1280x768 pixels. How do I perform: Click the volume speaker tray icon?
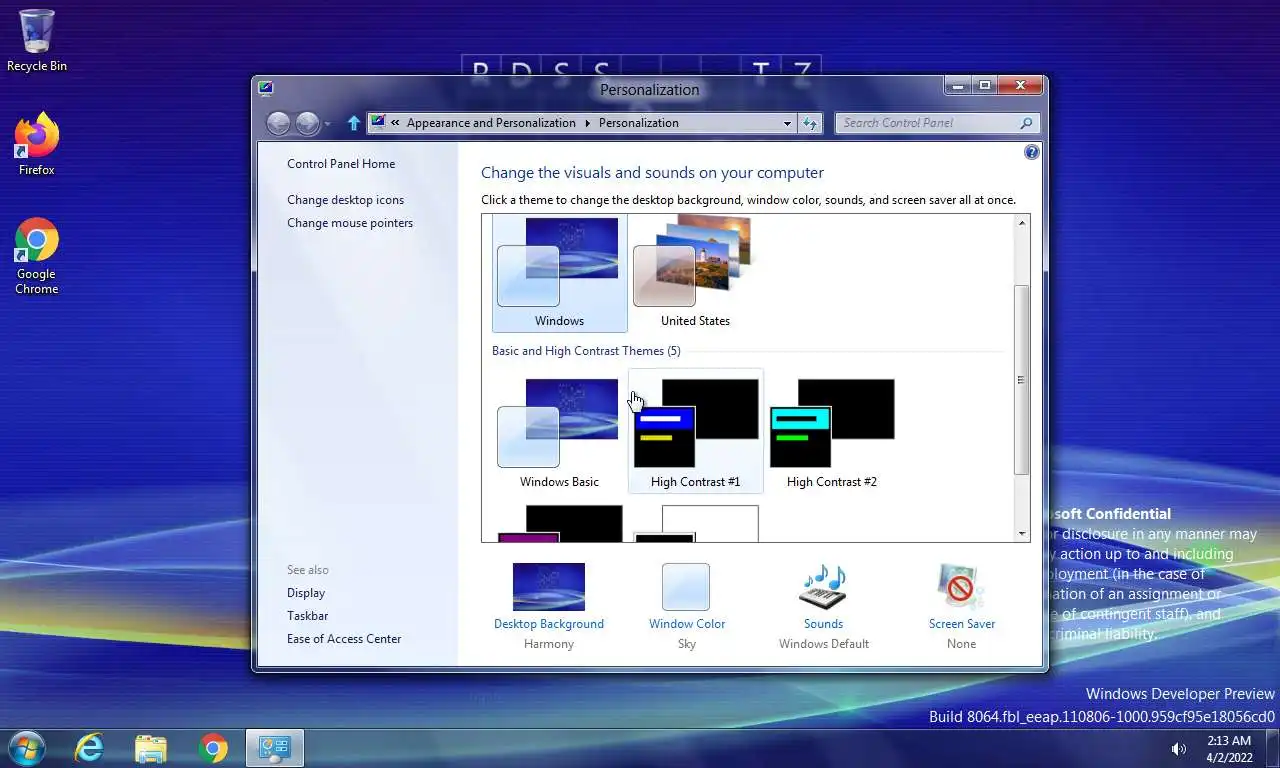(1179, 749)
